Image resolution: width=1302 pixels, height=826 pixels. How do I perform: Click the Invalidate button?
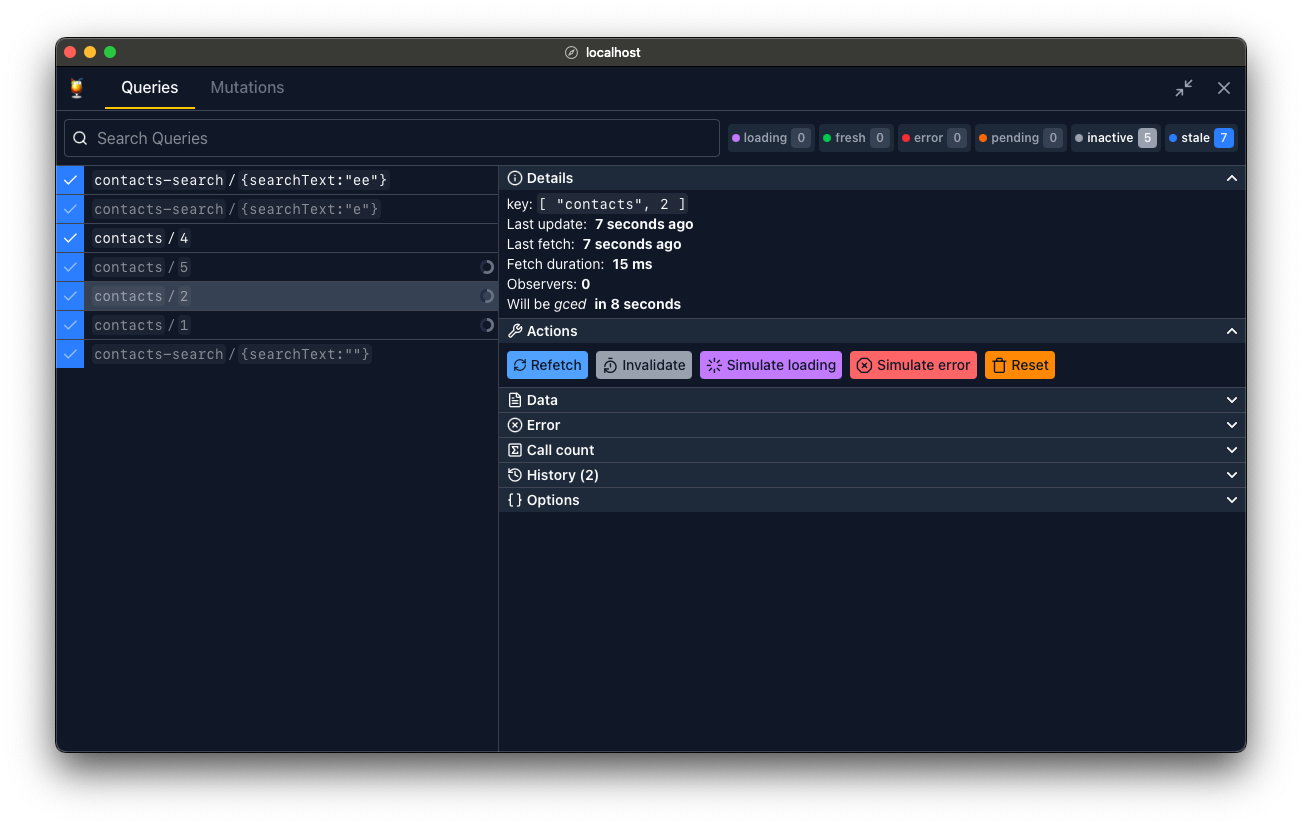pyautogui.click(x=643, y=365)
